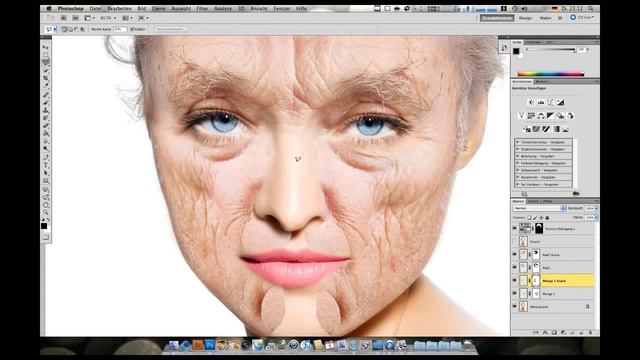640x360 pixels.
Task: Select the Rectangular Marquee tool
Action: (x=45, y=55)
